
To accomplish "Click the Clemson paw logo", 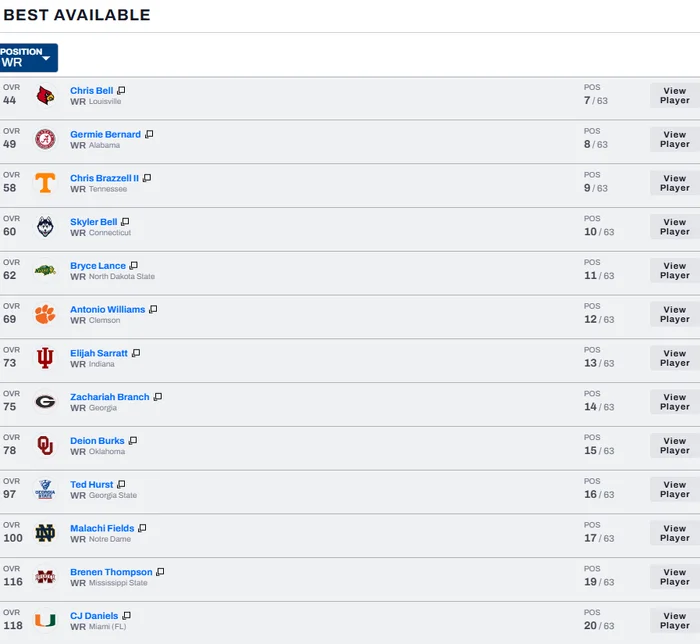I will coord(45,314).
